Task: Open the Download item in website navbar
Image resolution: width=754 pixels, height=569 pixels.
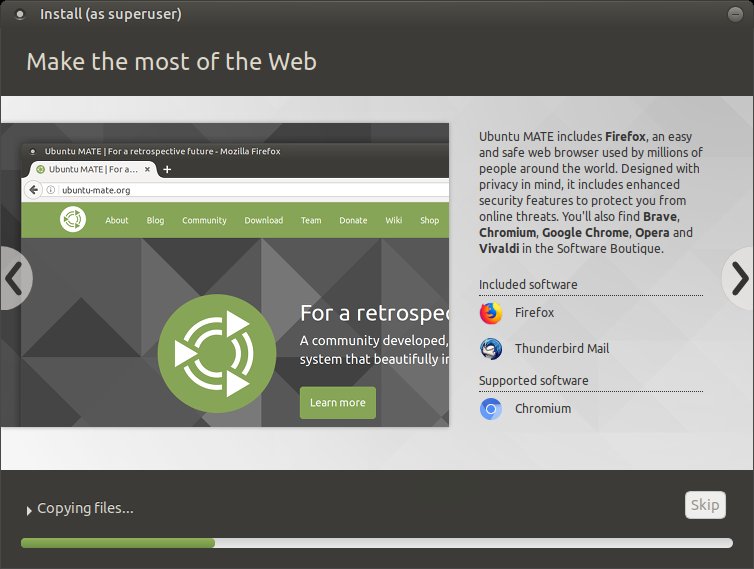Action: click(263, 220)
